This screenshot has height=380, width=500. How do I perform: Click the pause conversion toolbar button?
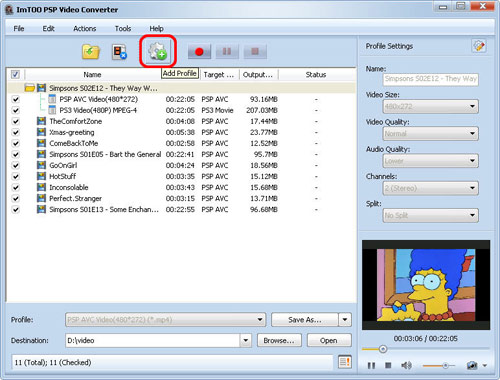227,52
